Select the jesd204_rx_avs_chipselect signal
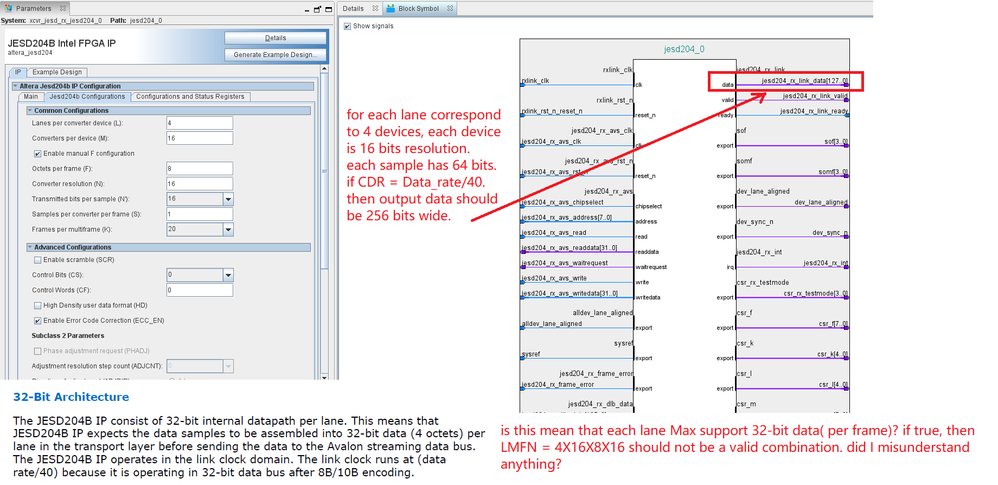Image resolution: width=998 pixels, height=485 pixels. coord(561,202)
